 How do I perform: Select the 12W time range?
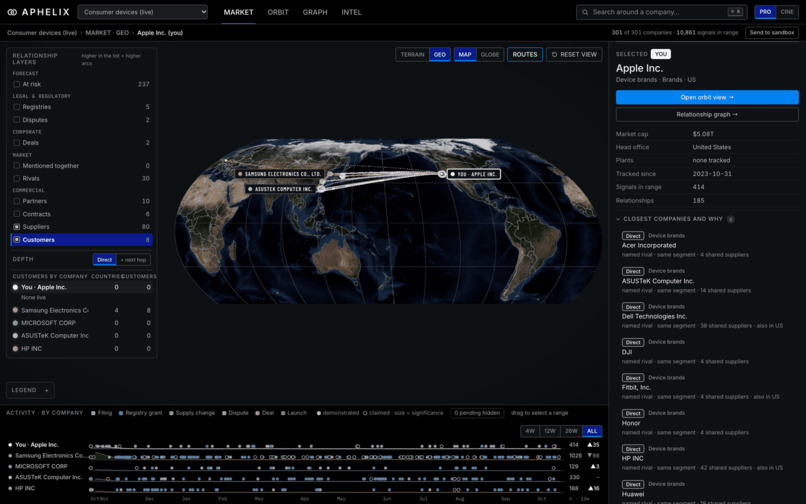click(x=550, y=431)
